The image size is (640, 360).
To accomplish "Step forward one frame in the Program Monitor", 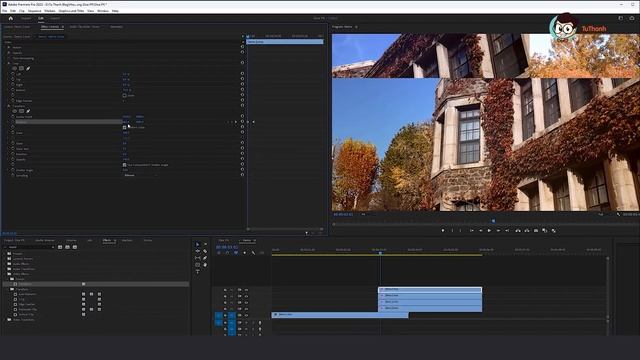I will (x=498, y=231).
